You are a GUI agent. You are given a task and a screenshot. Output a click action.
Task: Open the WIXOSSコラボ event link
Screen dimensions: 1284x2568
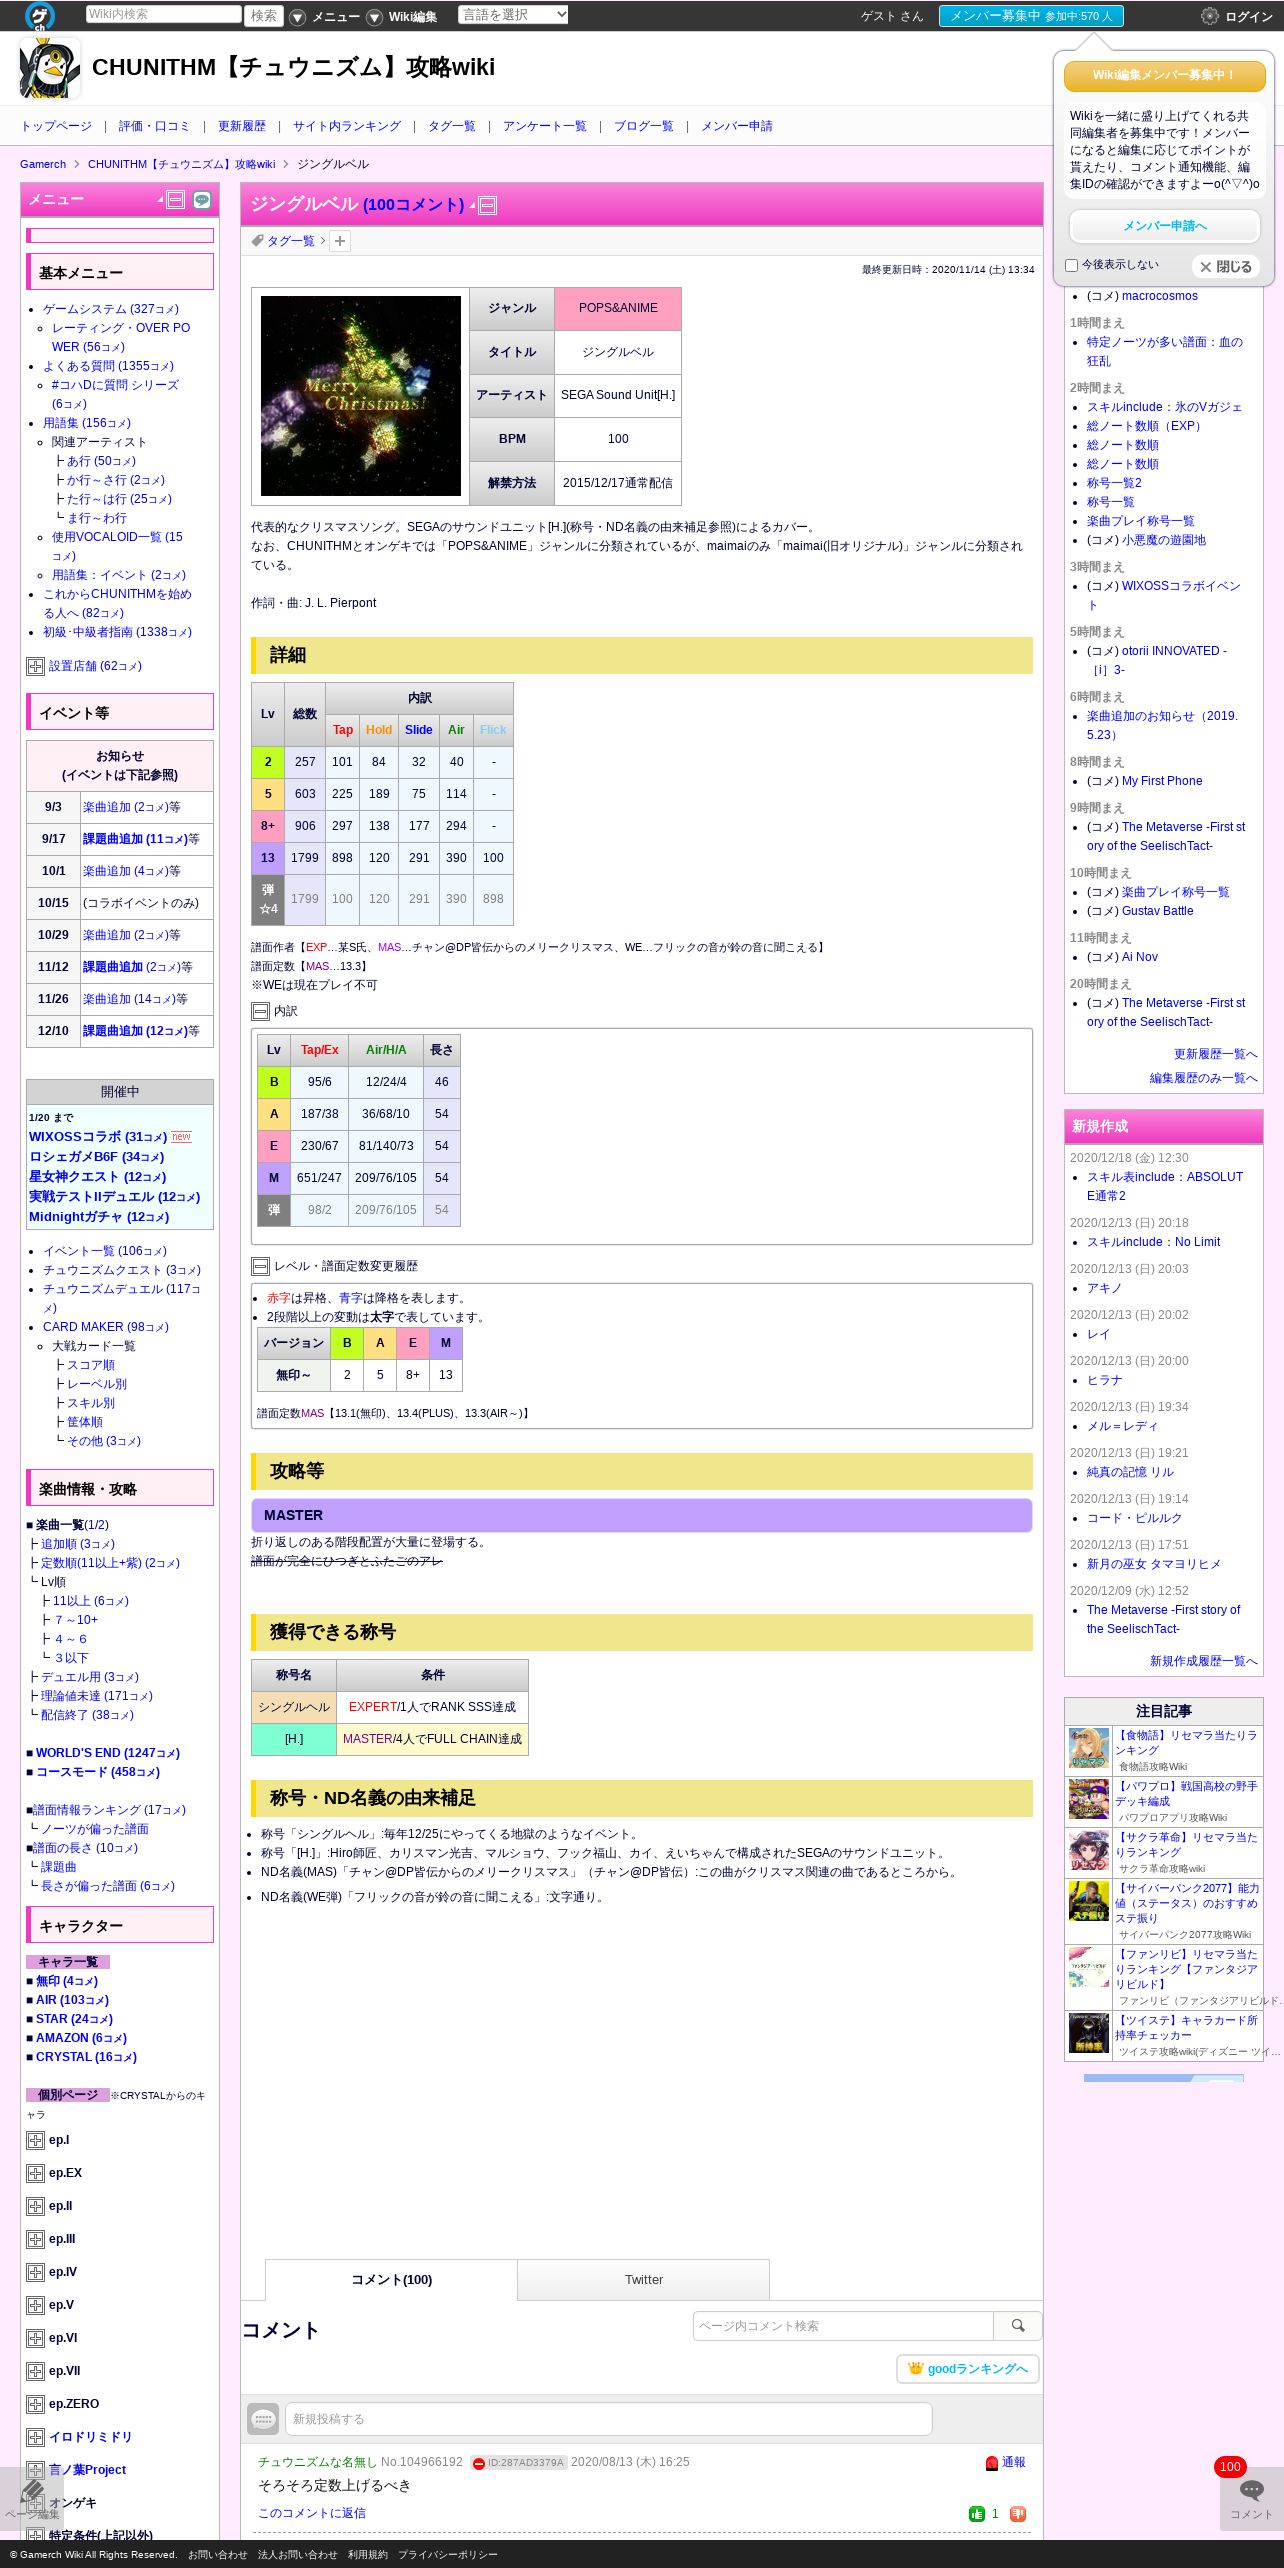tap(98, 1137)
